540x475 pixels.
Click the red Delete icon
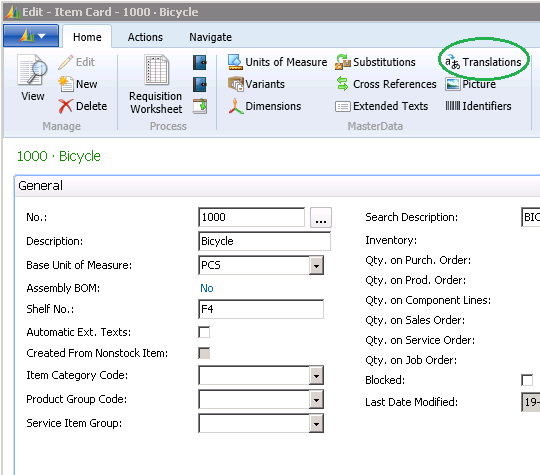pyautogui.click(x=65, y=106)
